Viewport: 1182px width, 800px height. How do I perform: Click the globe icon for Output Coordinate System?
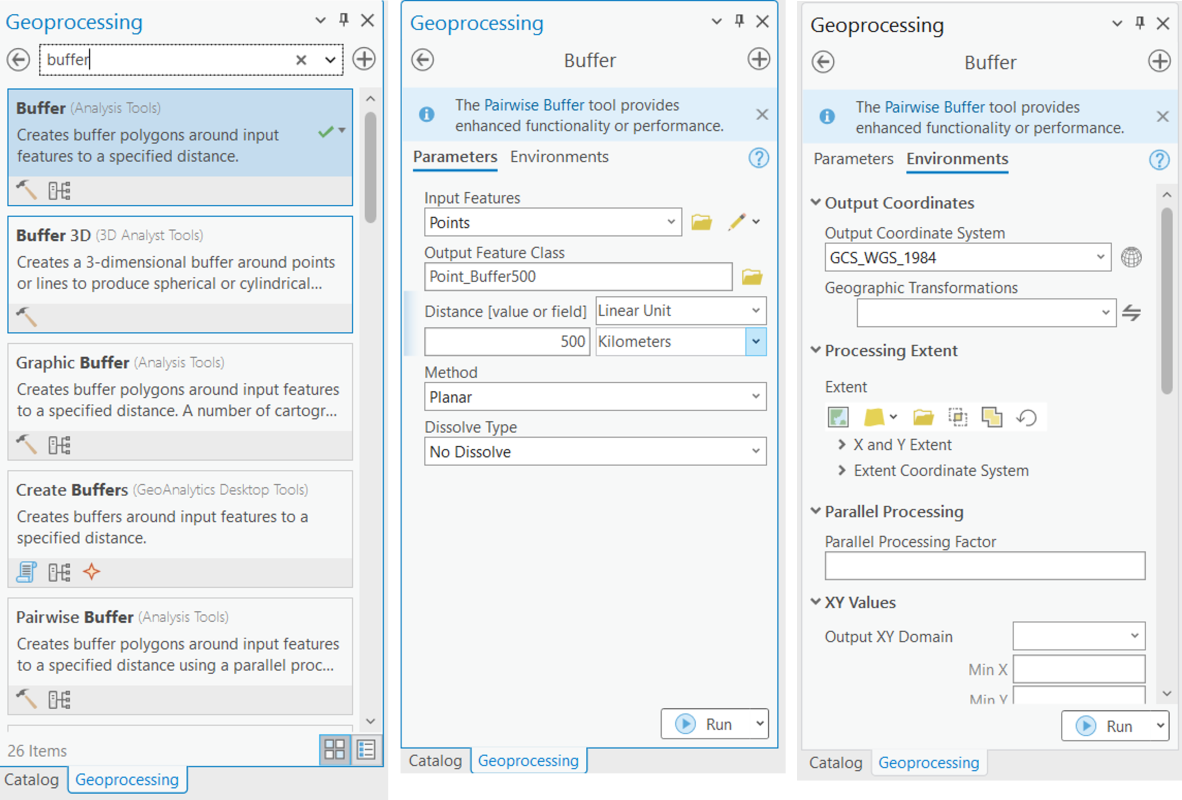pyautogui.click(x=1131, y=257)
